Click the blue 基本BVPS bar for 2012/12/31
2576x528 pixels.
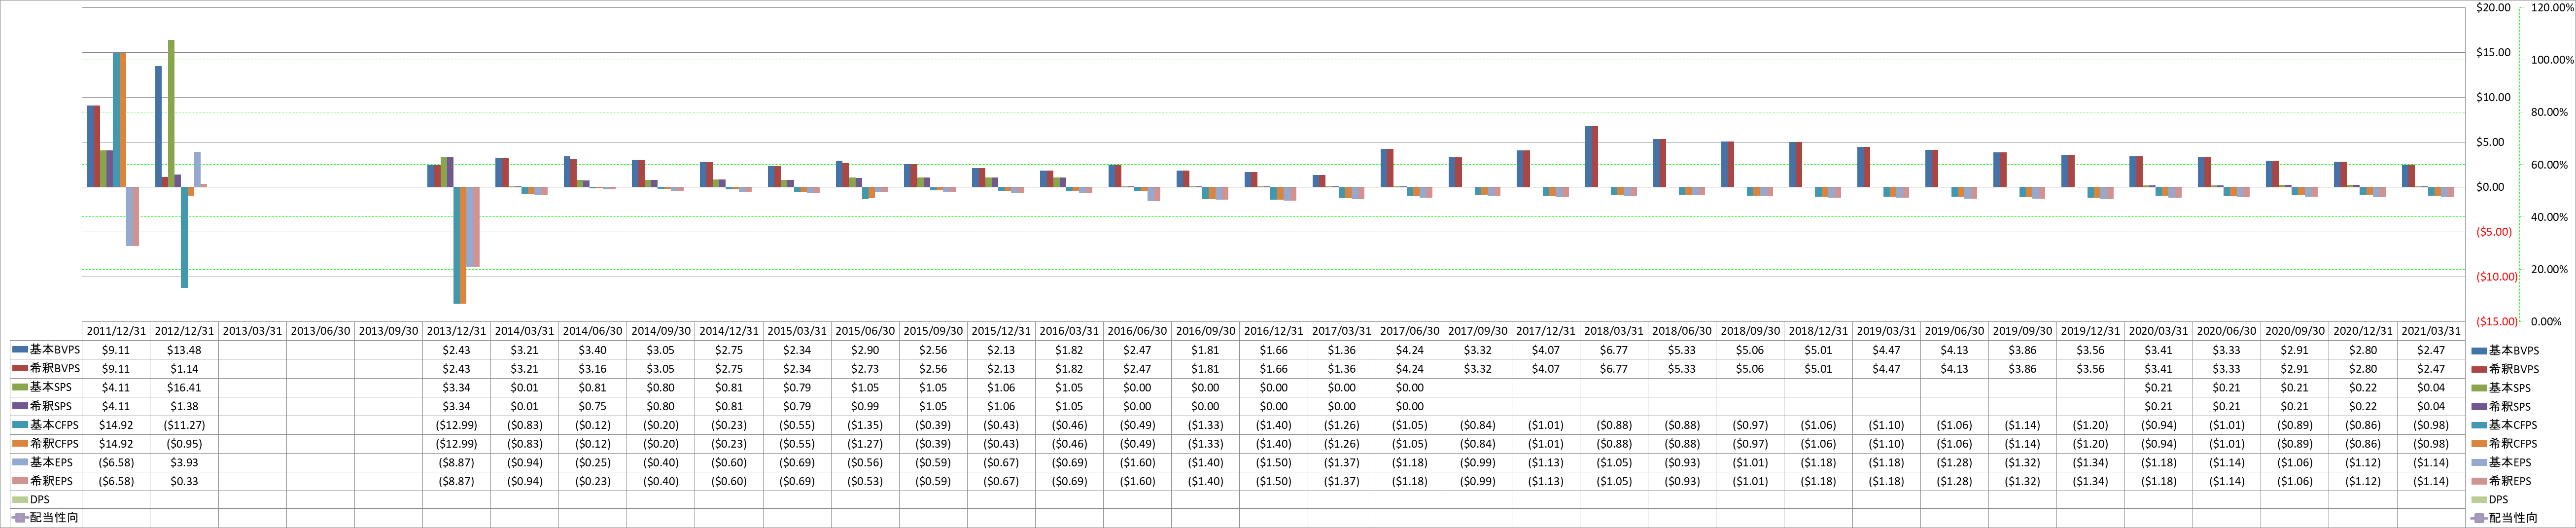point(158,127)
